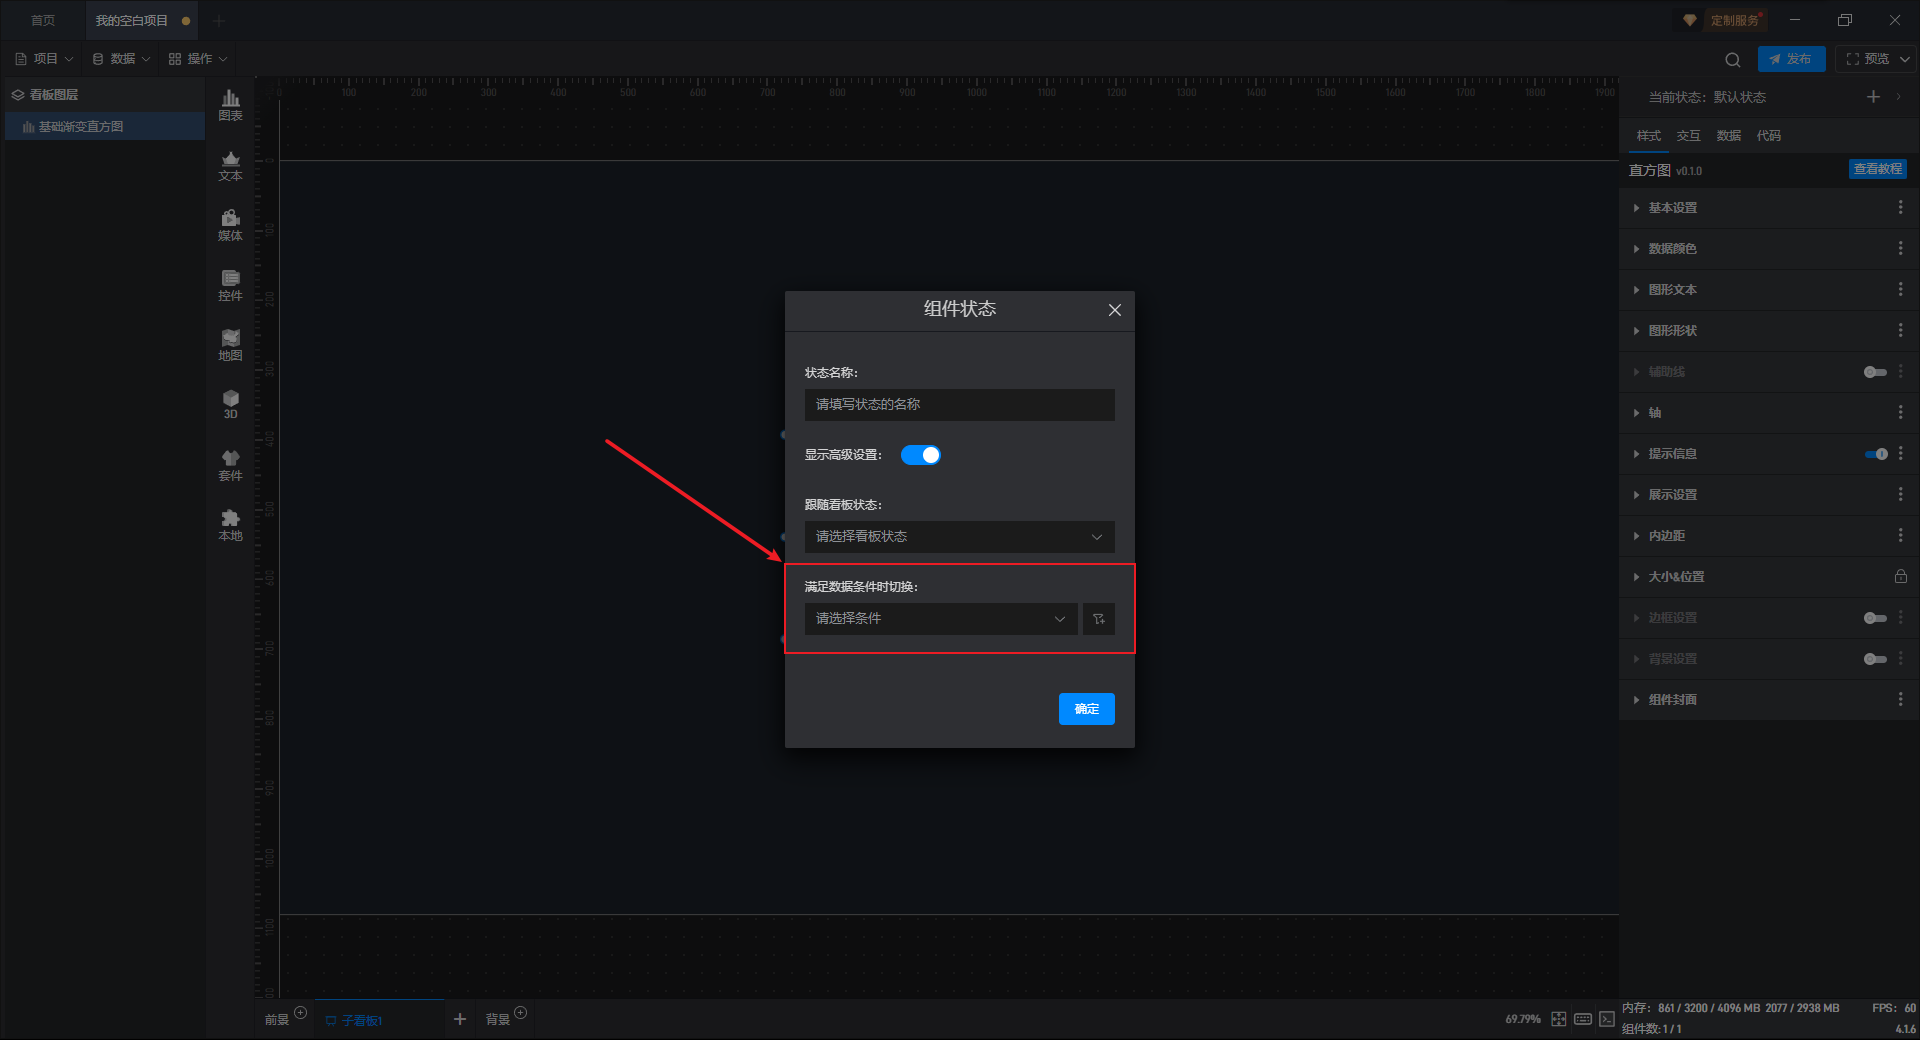Screen dimensions: 1920x1040
Task: Open the 操作 menu
Action: click(x=198, y=59)
